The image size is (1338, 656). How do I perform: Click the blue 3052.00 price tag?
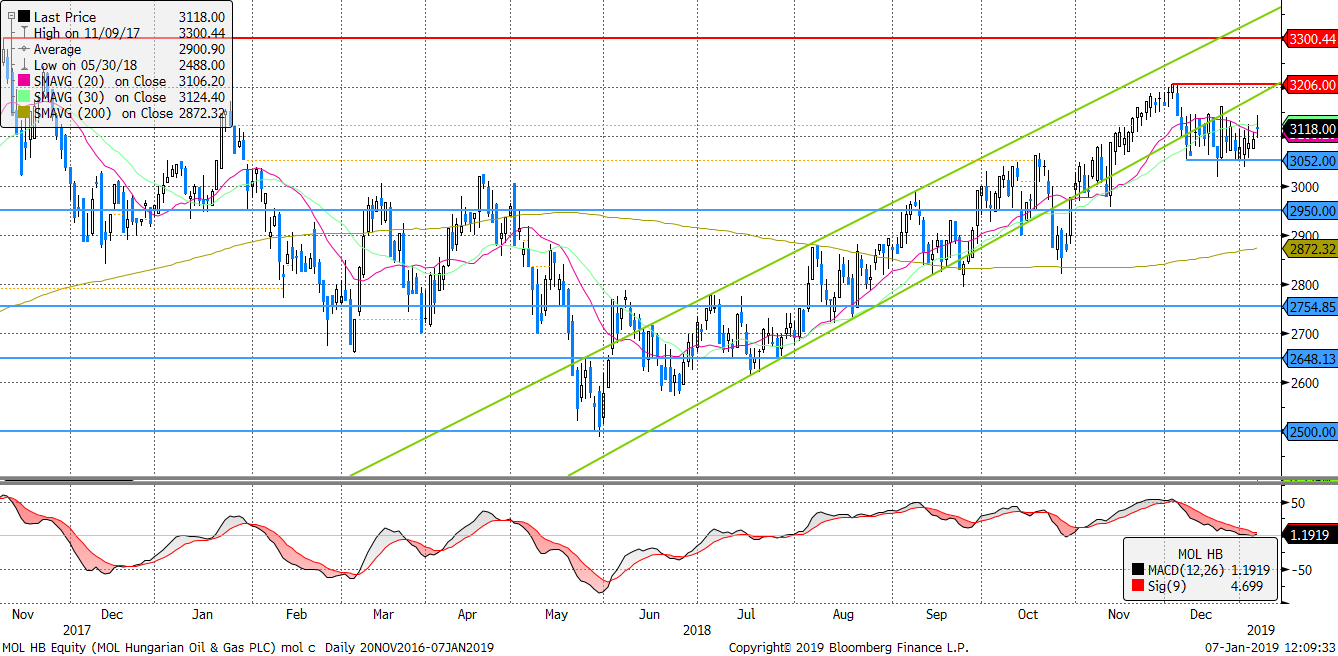1311,160
